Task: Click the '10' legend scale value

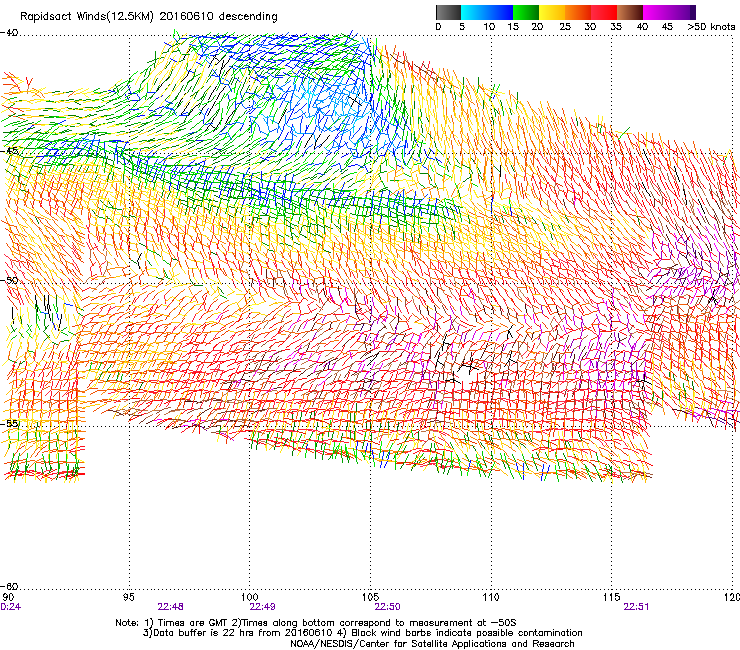Action: (x=489, y=27)
